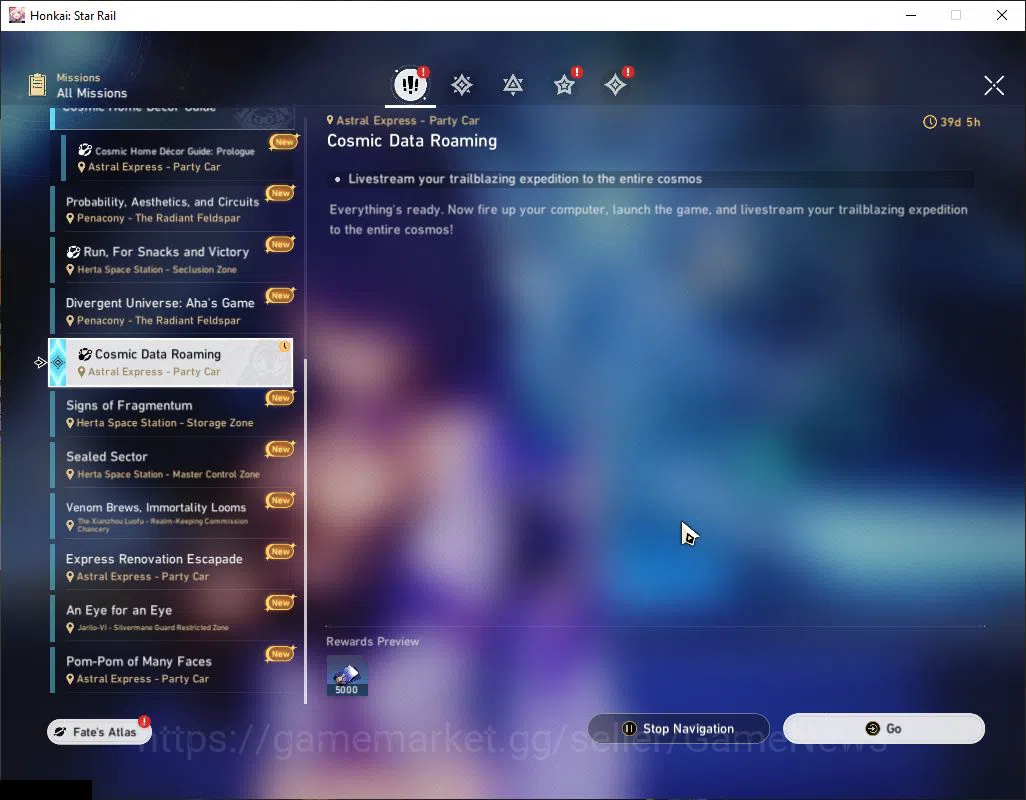Select Express Renovation Escapade mission
Screen dimensions: 1026x800
point(172,567)
